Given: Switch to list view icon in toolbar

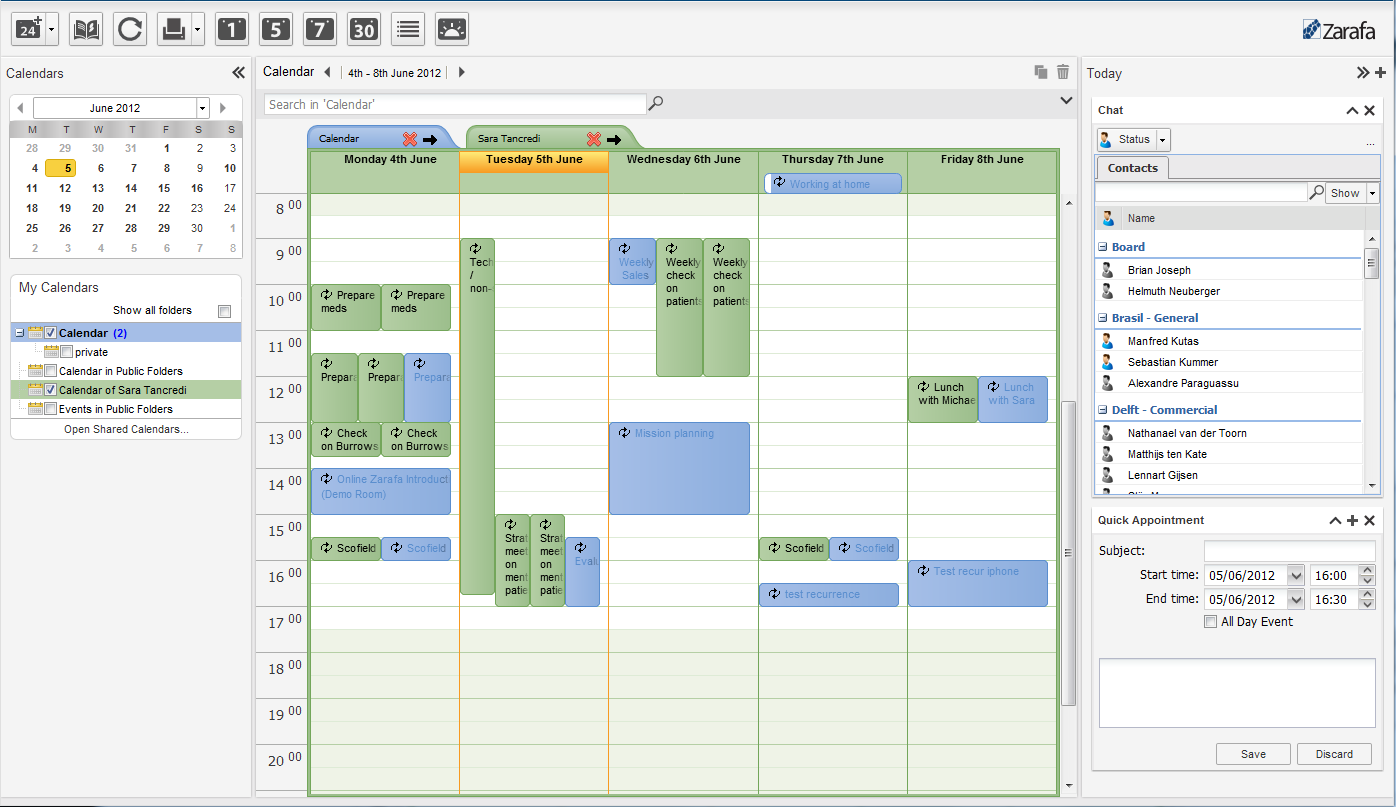Looking at the screenshot, I should coord(407,28).
